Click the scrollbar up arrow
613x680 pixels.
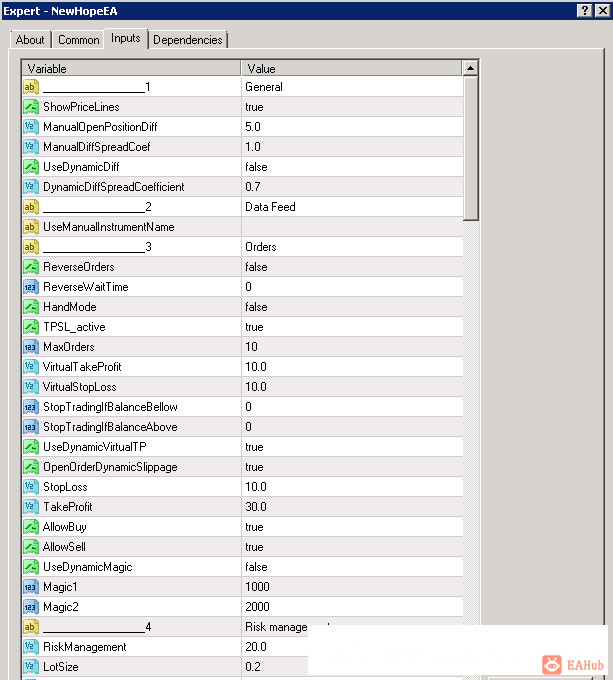[470, 68]
